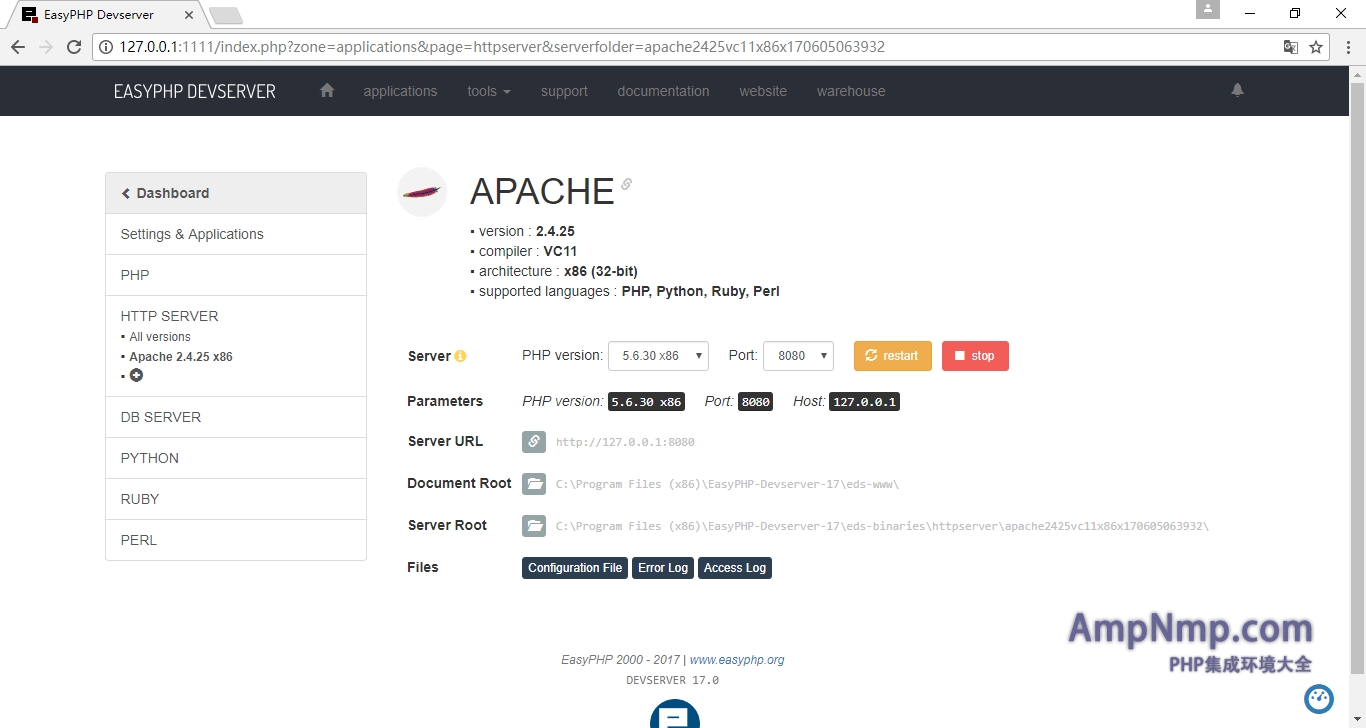
Task: Select the server root path ending in apache2425vc11x86x170605063932
Action: pyautogui.click(x=882, y=526)
